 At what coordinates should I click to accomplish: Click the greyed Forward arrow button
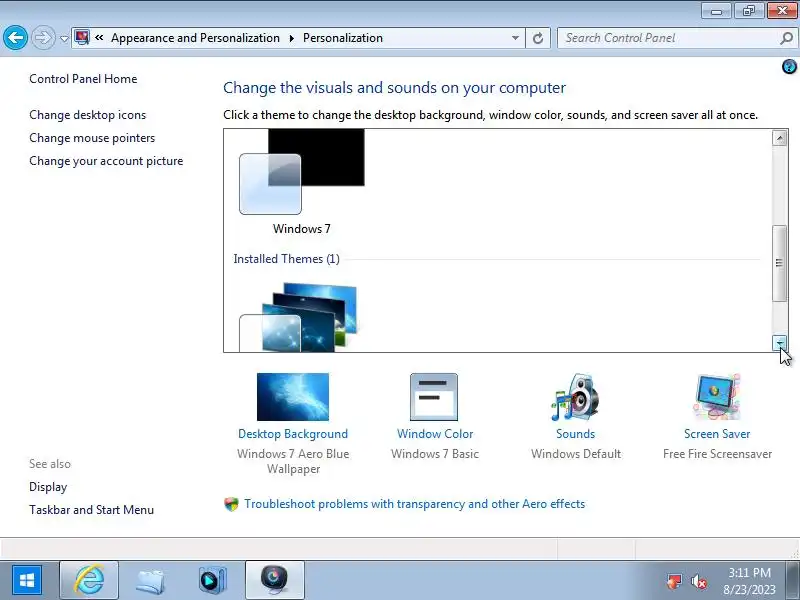[43, 38]
